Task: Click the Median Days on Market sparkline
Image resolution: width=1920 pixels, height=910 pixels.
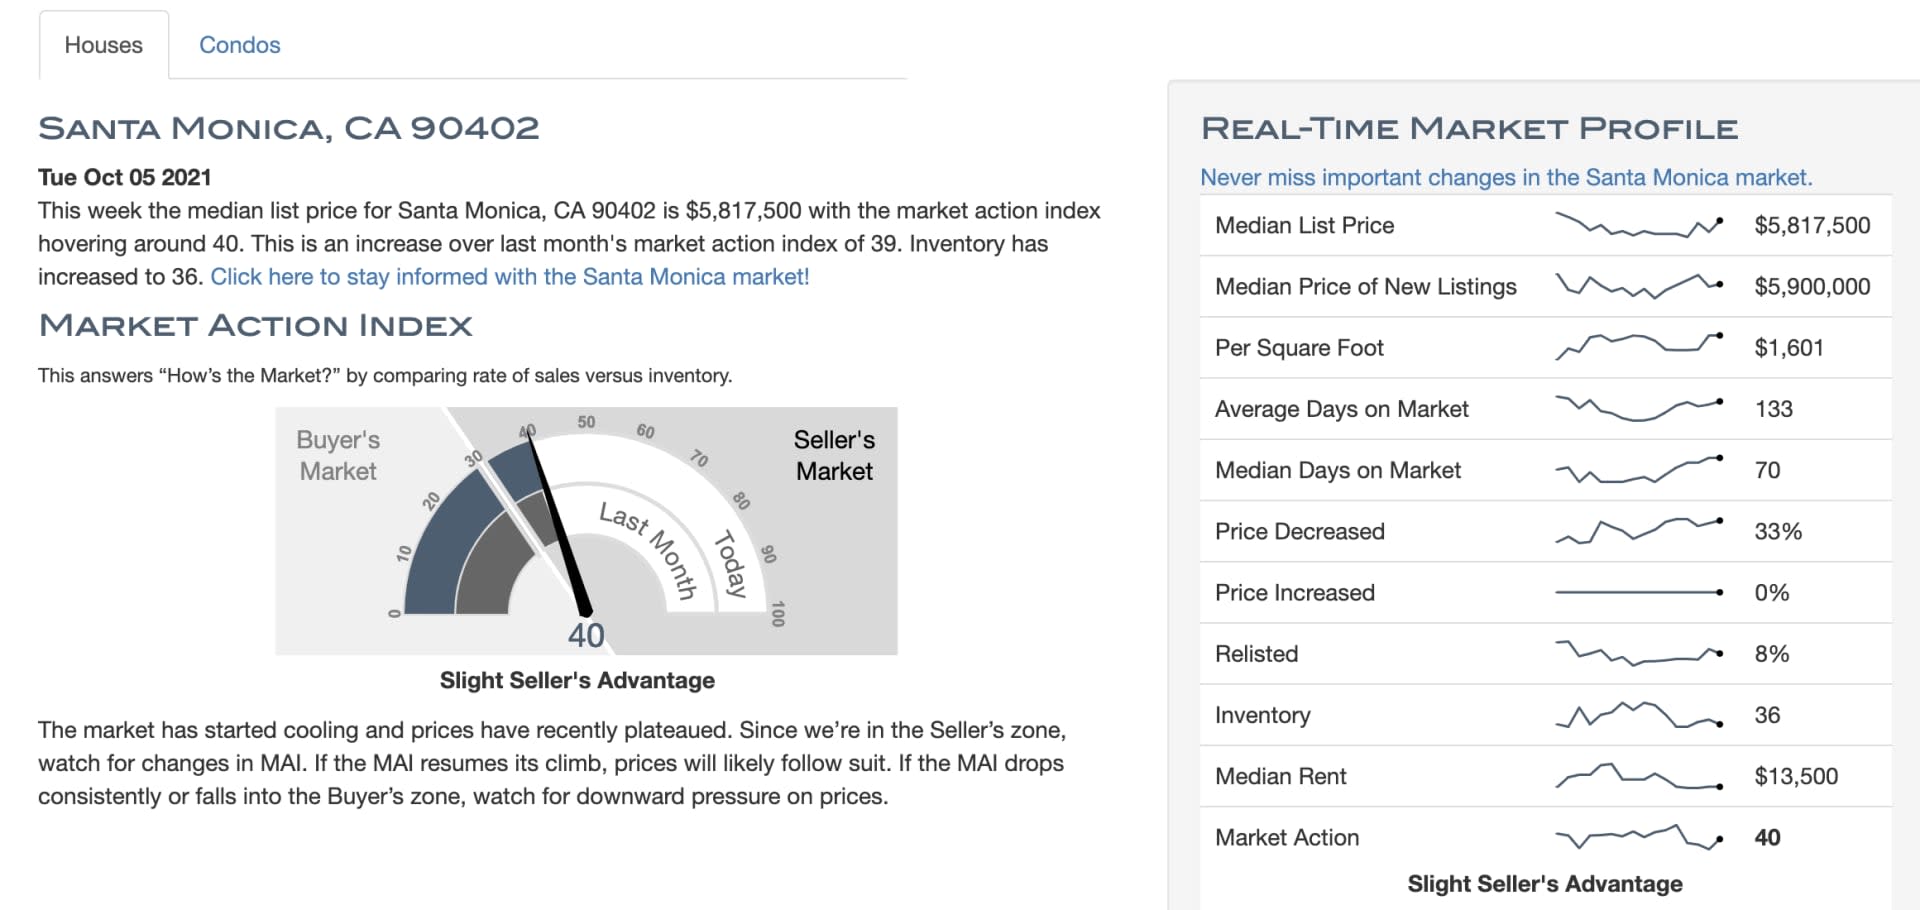Action: pyautogui.click(x=1639, y=469)
